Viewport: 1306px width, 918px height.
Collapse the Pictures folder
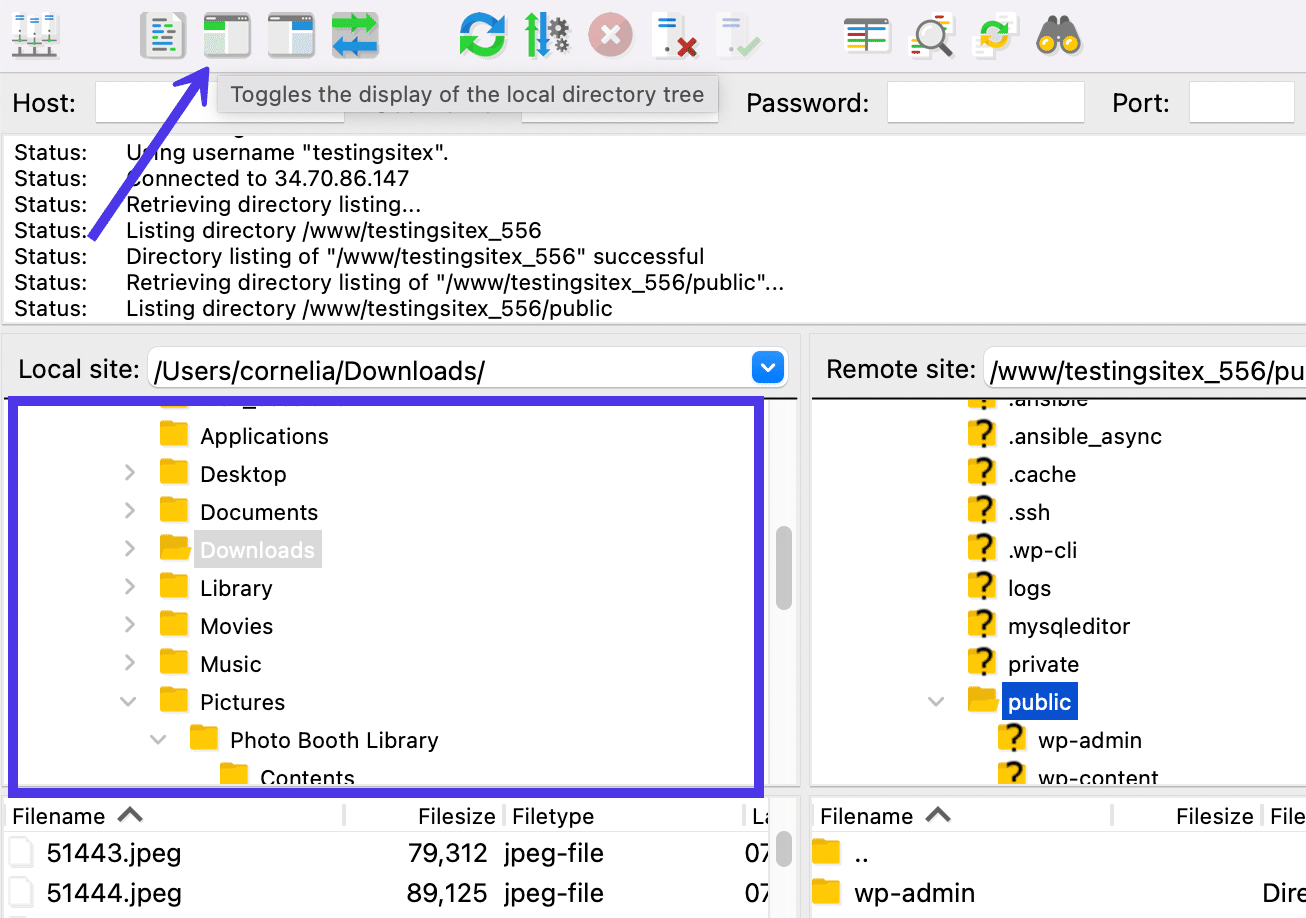click(128, 701)
